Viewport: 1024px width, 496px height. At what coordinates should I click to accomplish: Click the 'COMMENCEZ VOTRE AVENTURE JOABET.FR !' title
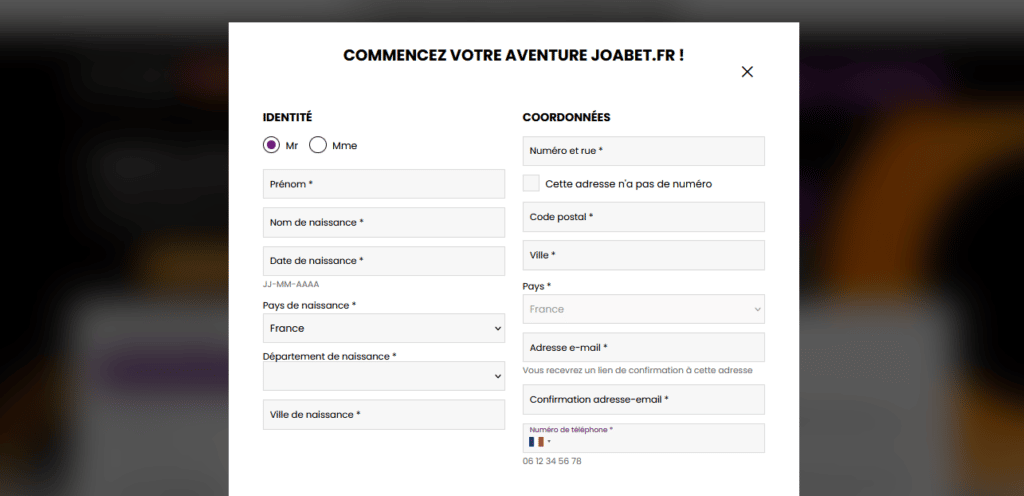tap(513, 55)
